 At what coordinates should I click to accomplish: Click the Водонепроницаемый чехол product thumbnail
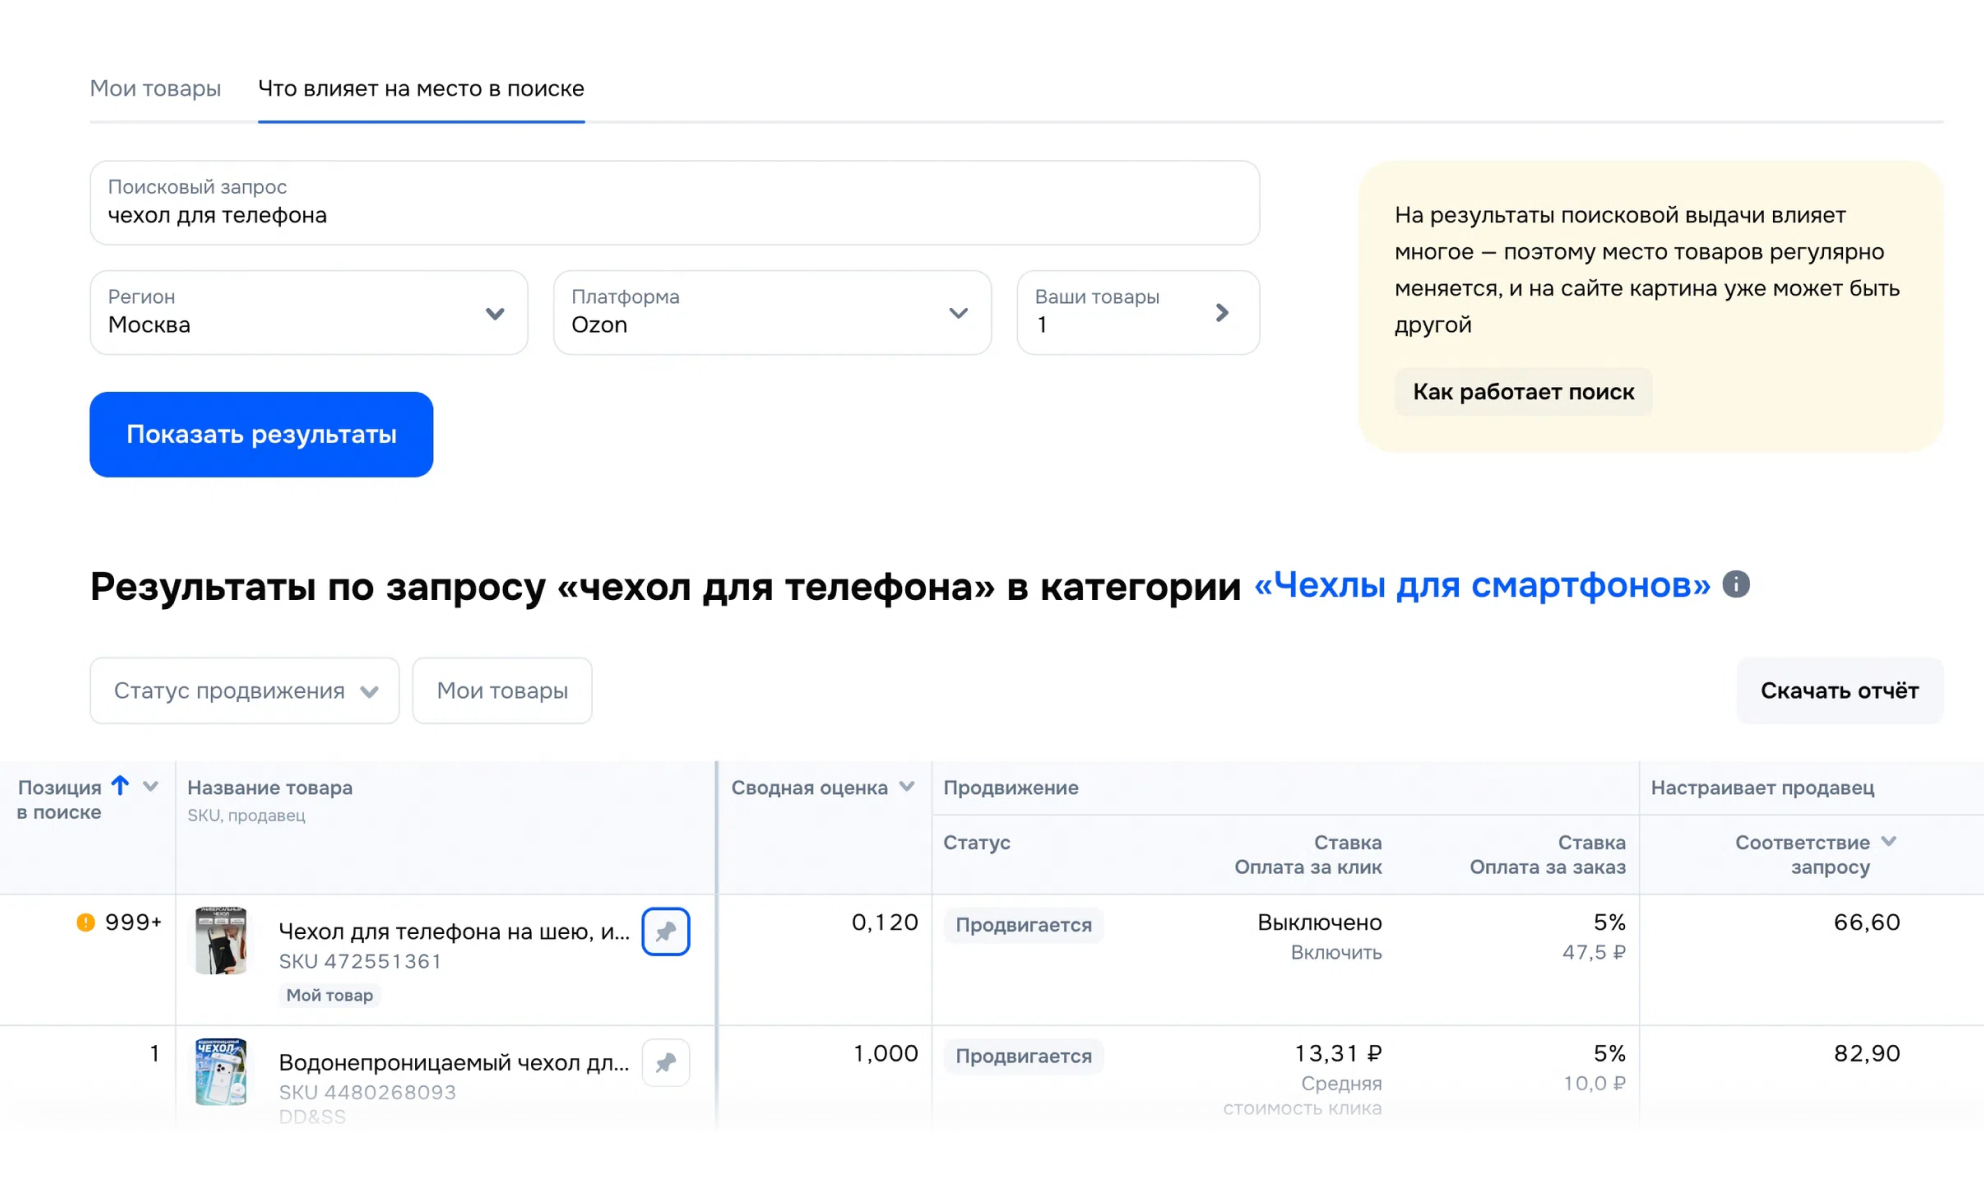221,1071
